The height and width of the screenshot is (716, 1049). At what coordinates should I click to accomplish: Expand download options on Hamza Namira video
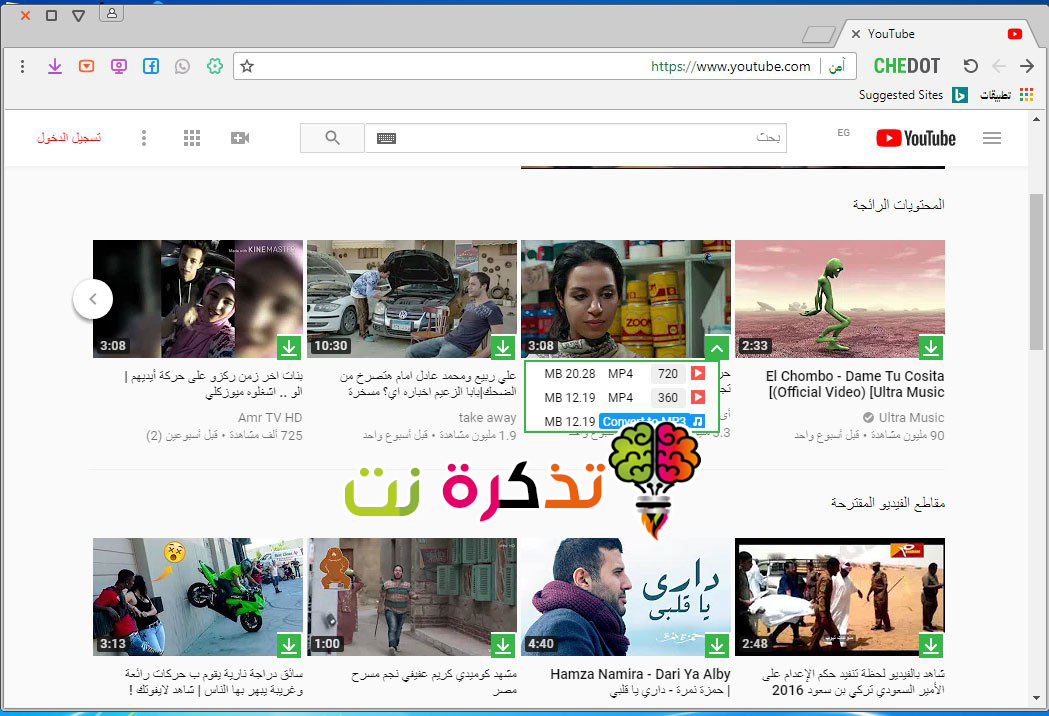[x=717, y=645]
